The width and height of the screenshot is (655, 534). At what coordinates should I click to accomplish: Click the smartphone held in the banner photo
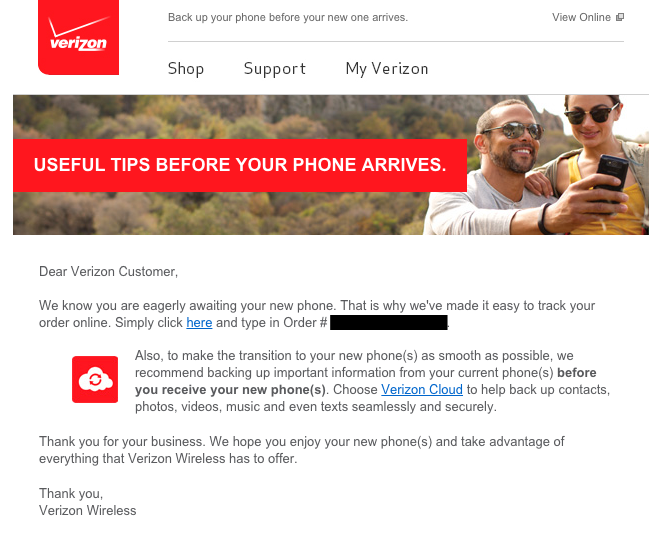pos(611,173)
